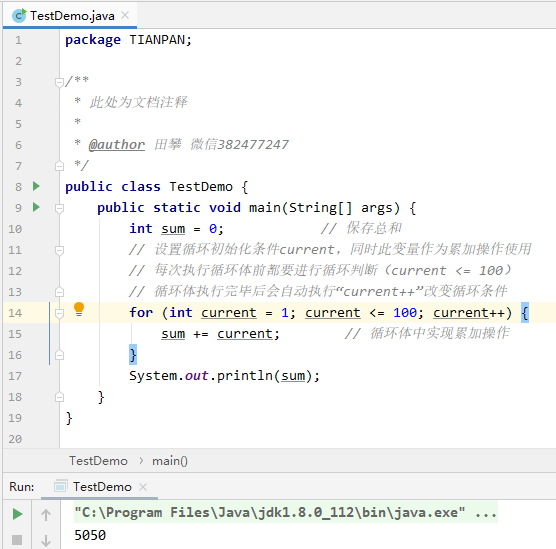
Task: Click the 5050 output in console
Action: click(90, 535)
